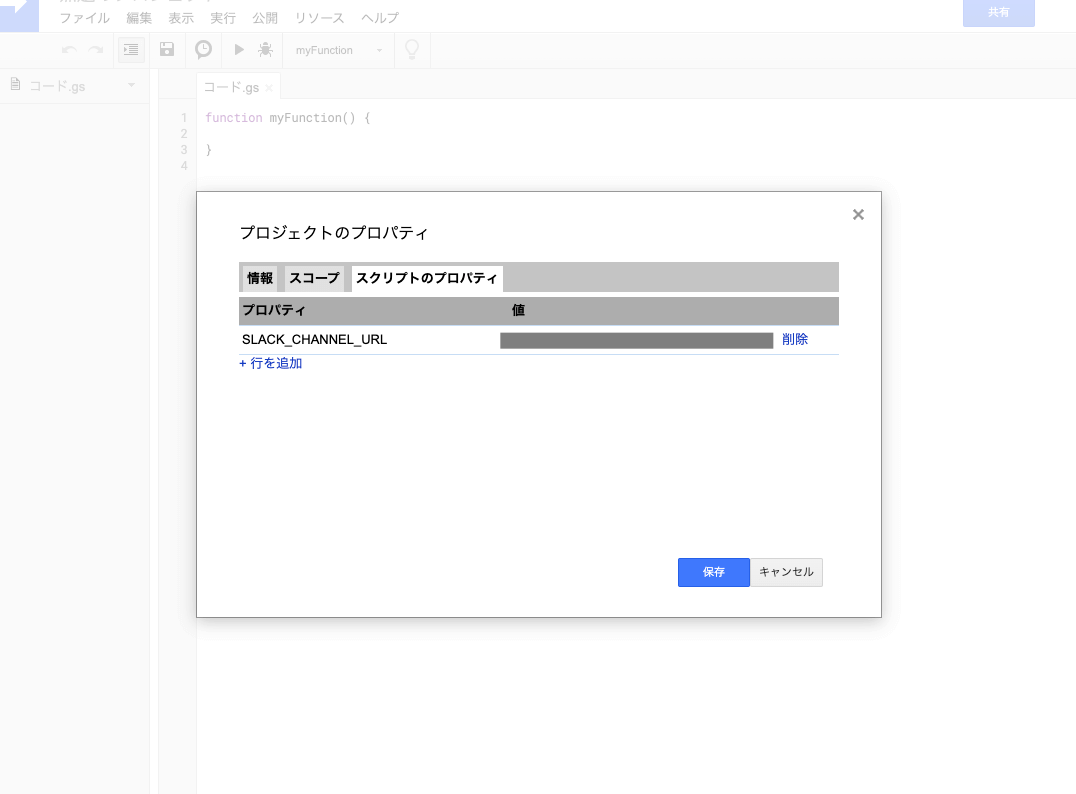
Task: Click the lightbulb icon in toolbar
Action: pyautogui.click(x=411, y=50)
